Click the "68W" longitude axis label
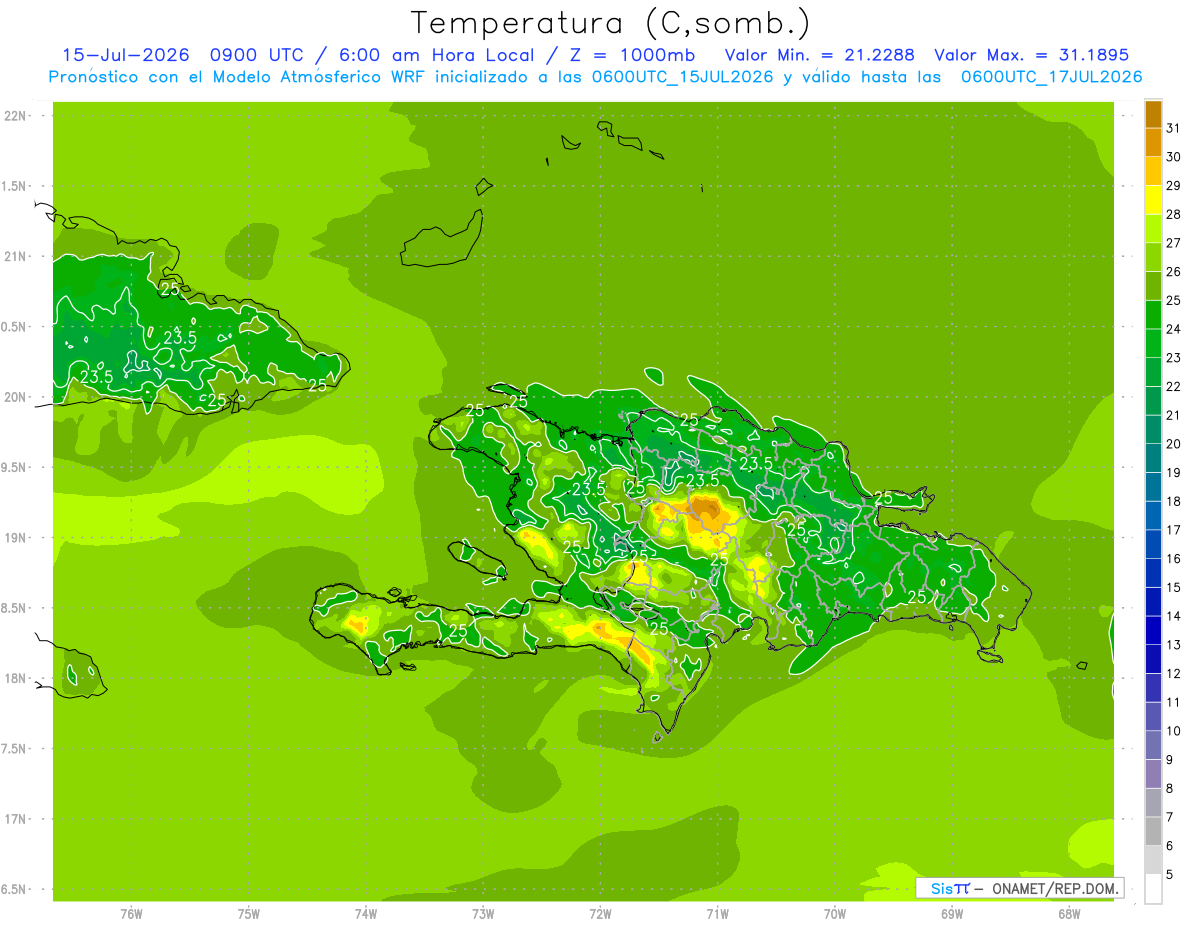Screen dimensions: 1200x927 tap(1069, 914)
